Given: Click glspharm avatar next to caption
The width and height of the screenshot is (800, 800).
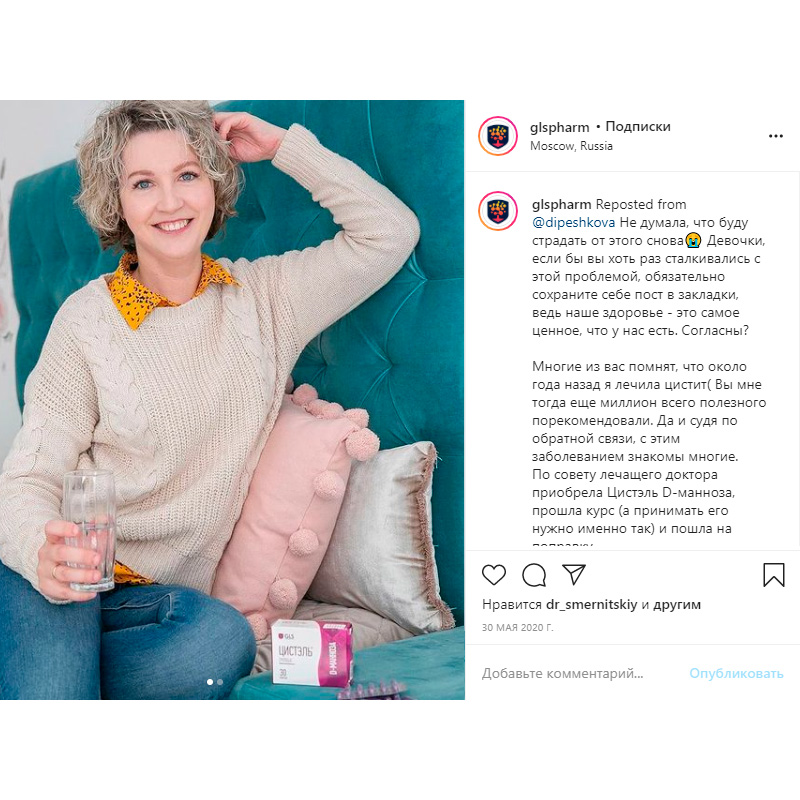Looking at the screenshot, I should [x=498, y=211].
